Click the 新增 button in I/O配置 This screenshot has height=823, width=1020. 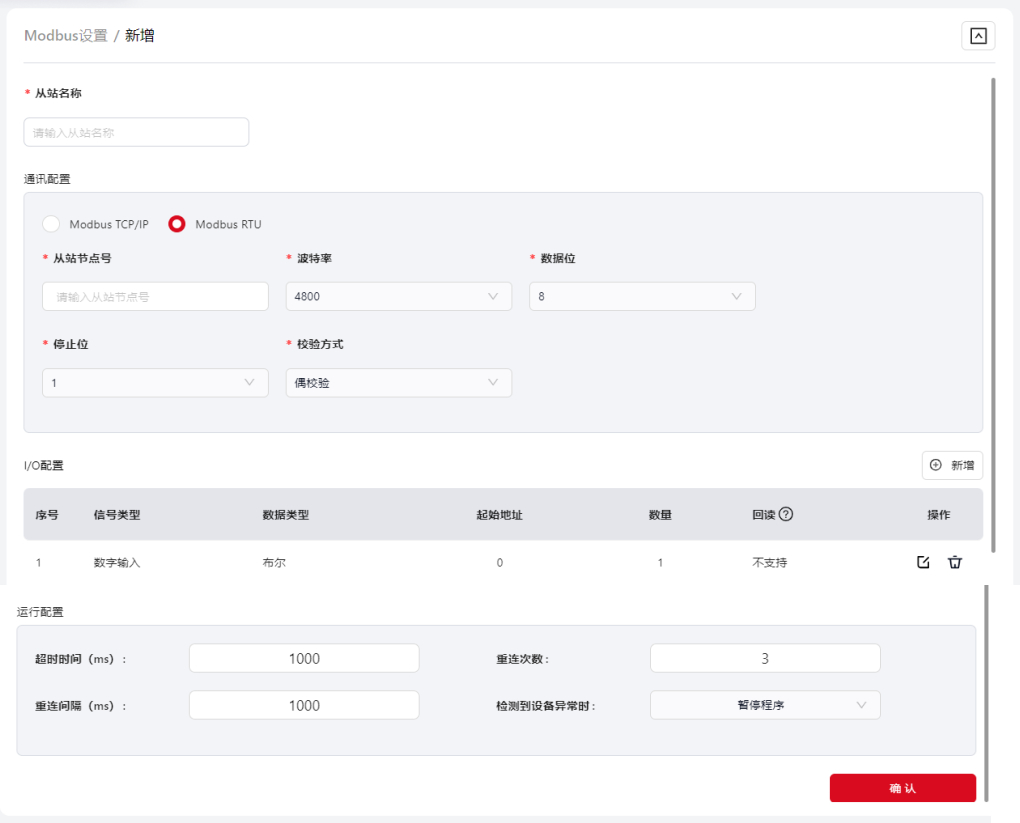[951, 465]
